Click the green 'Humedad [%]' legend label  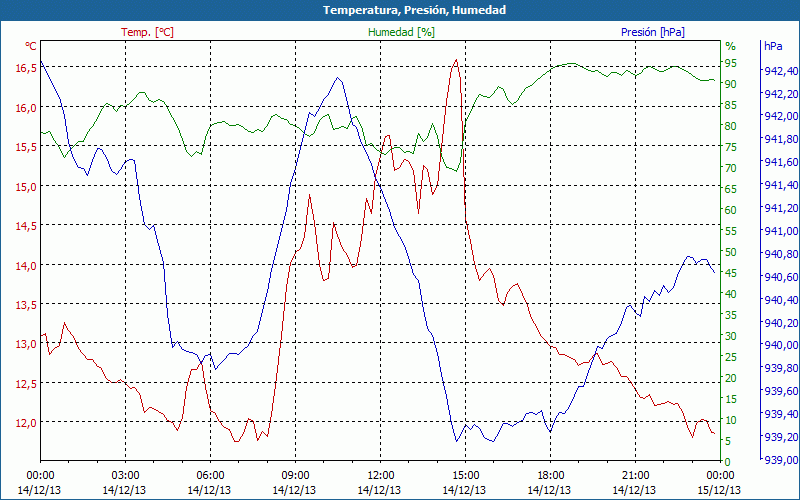pos(401,32)
